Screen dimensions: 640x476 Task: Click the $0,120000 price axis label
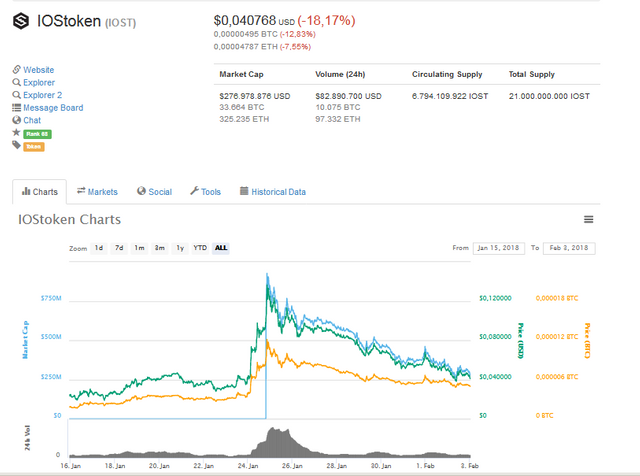click(495, 298)
